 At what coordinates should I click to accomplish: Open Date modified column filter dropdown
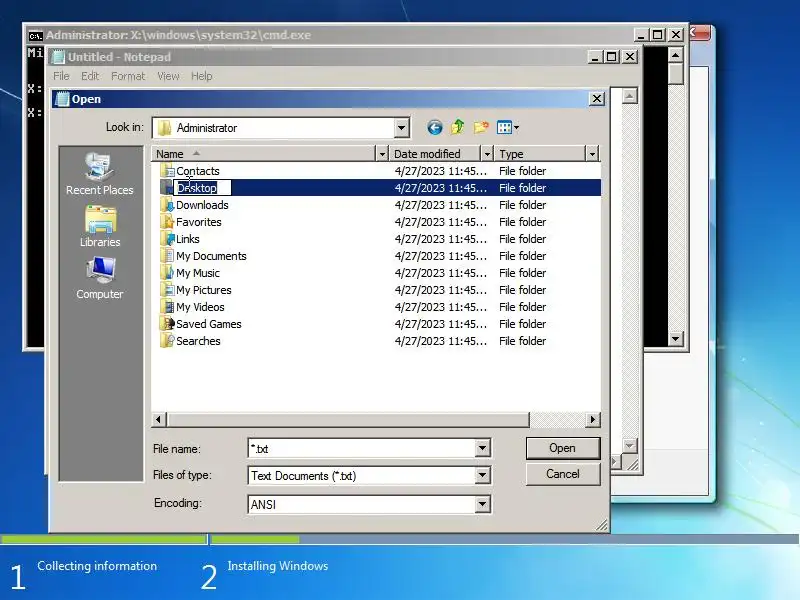tap(487, 154)
